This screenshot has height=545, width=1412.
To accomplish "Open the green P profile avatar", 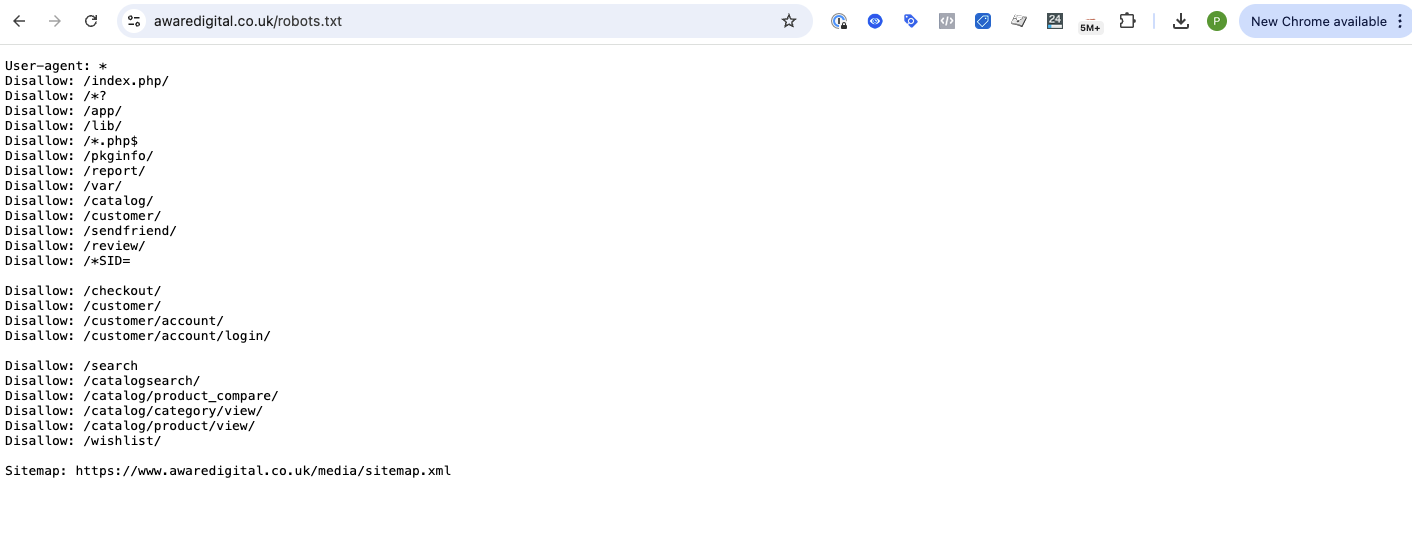I will coord(1217,21).
